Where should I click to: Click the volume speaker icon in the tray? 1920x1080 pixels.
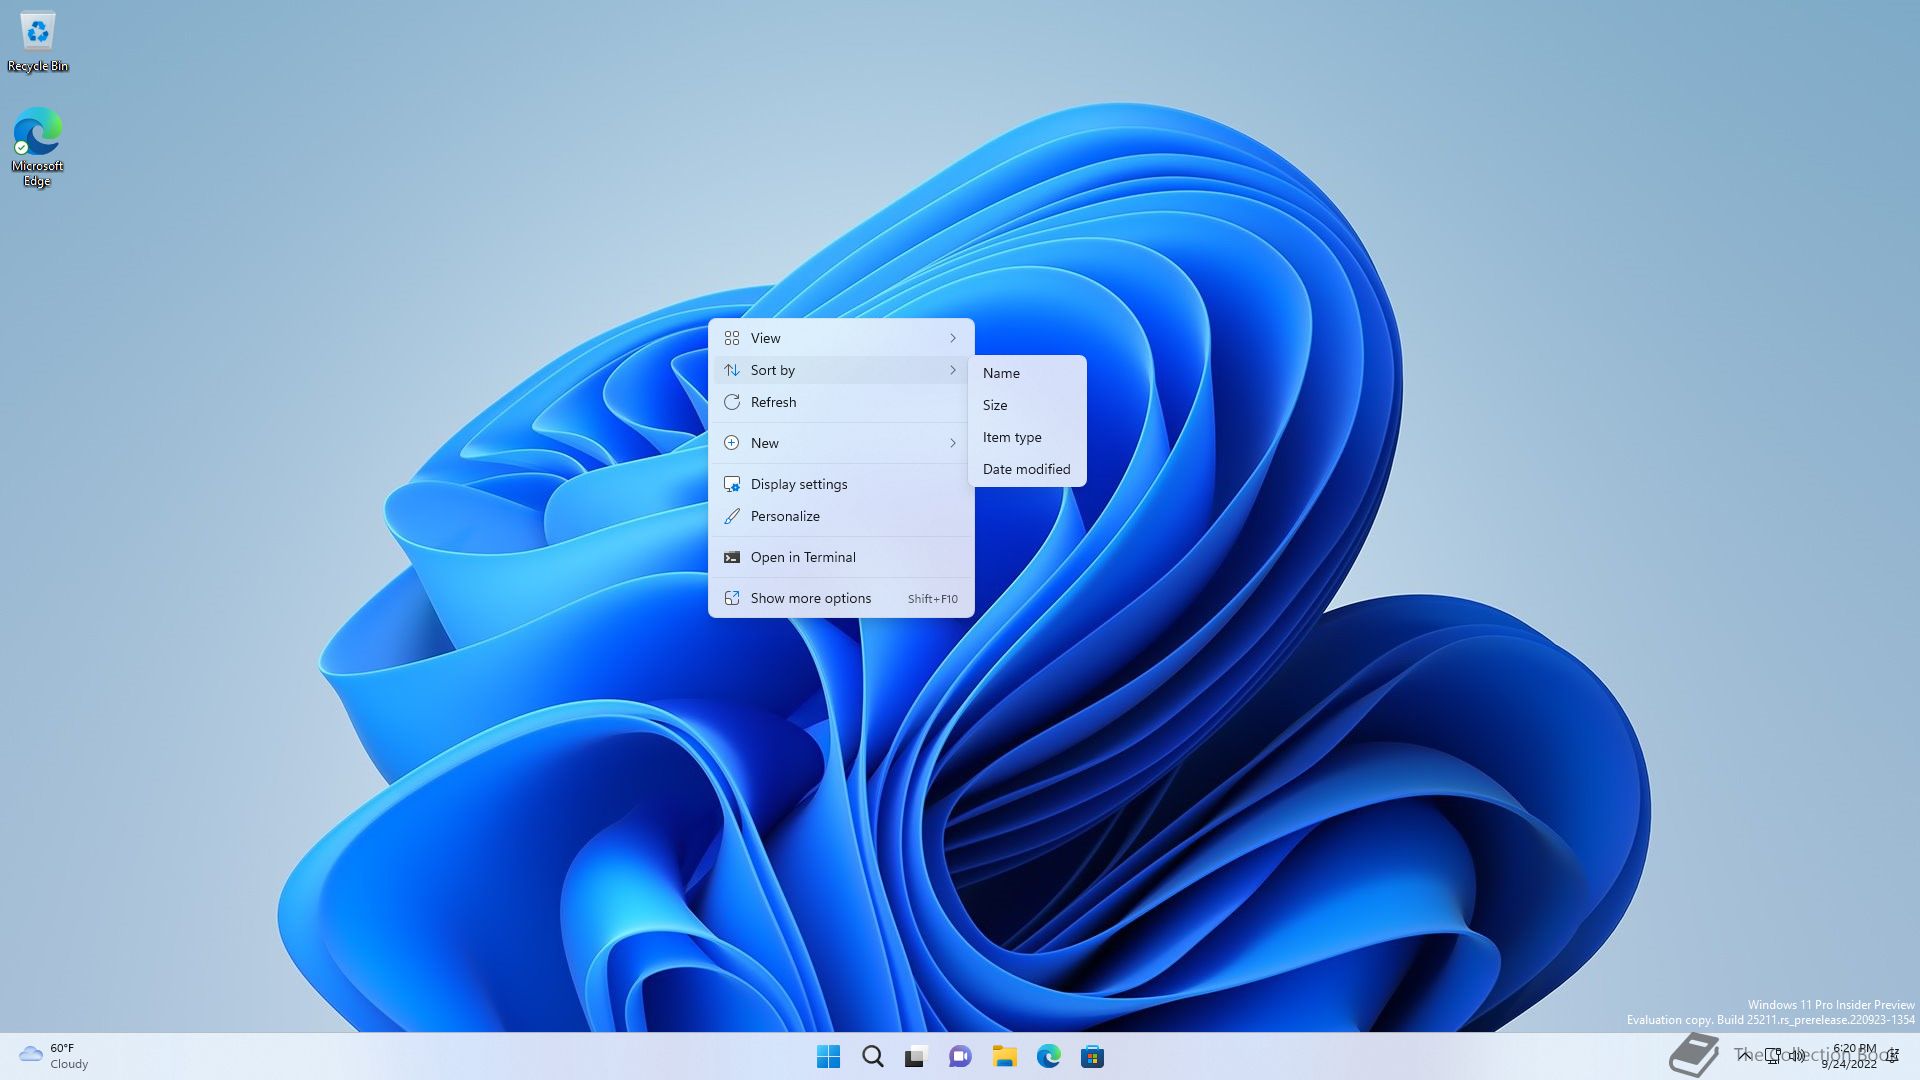click(x=1797, y=1056)
